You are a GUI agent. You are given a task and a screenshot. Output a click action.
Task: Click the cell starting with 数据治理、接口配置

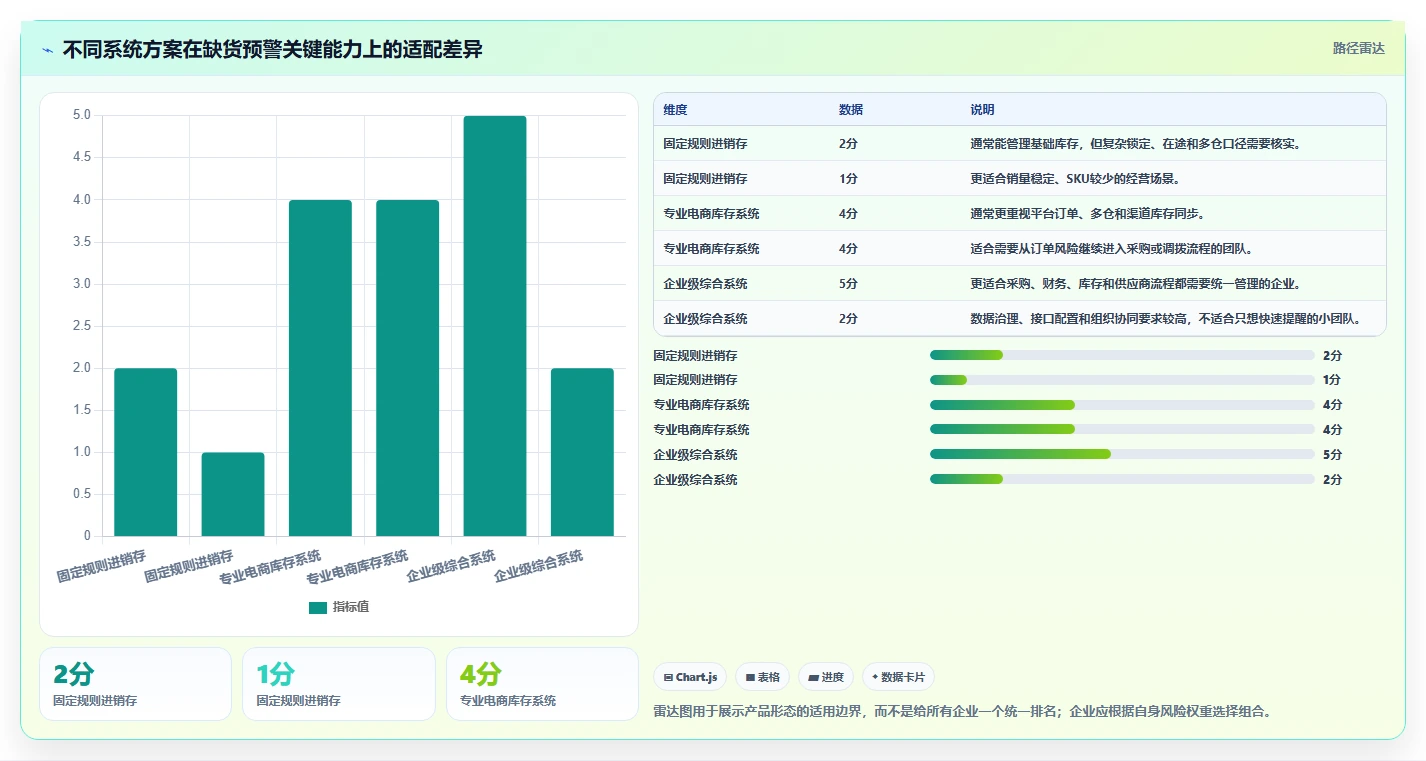pyautogui.click(x=1165, y=319)
